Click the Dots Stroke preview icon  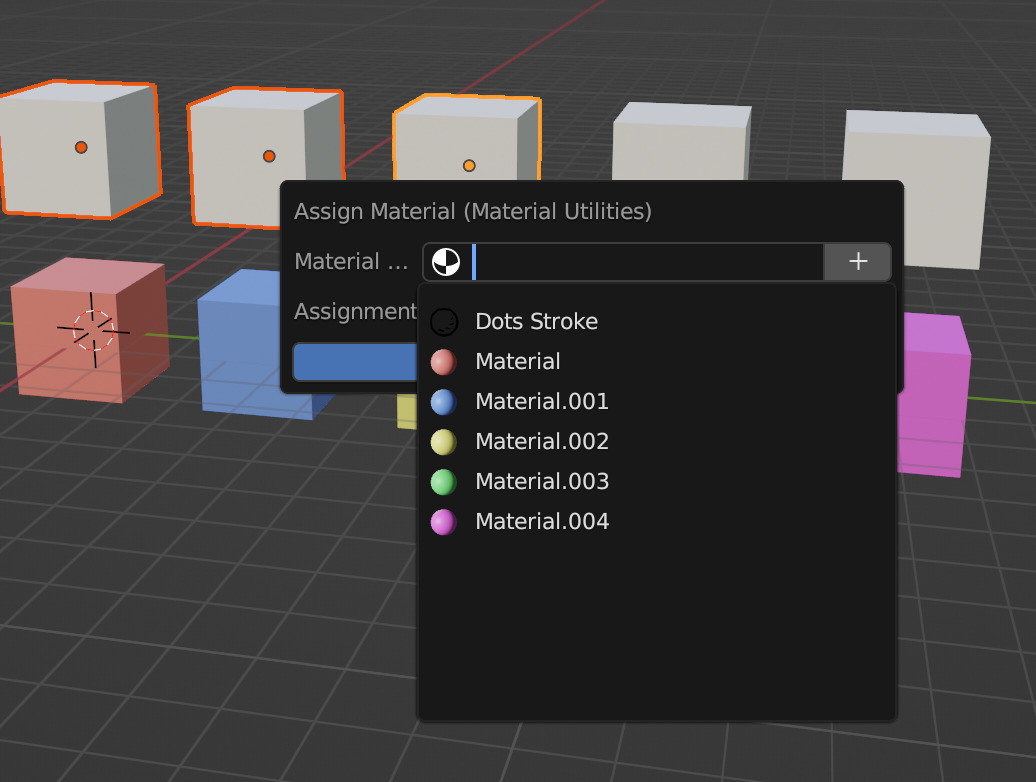point(444,321)
